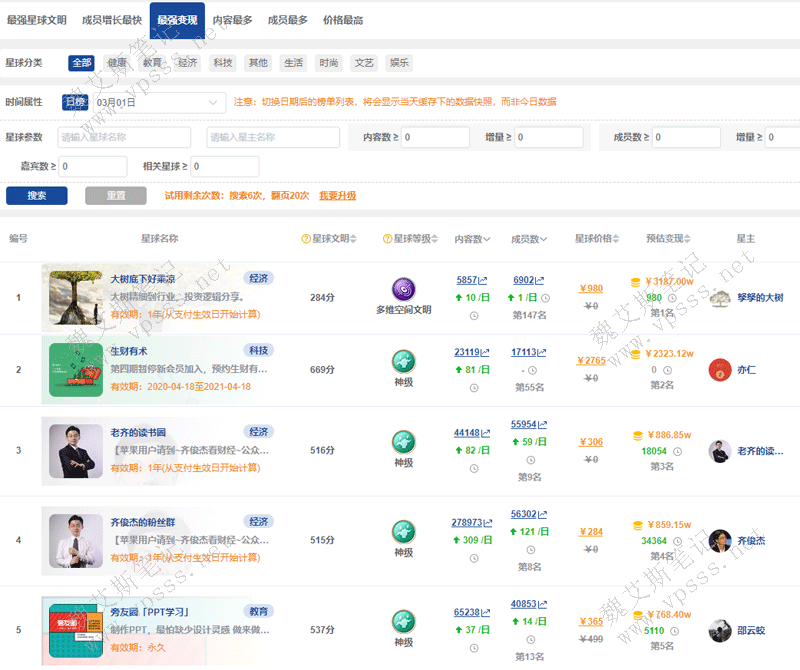Click the 我要升级 upgrade link

pos(337,196)
